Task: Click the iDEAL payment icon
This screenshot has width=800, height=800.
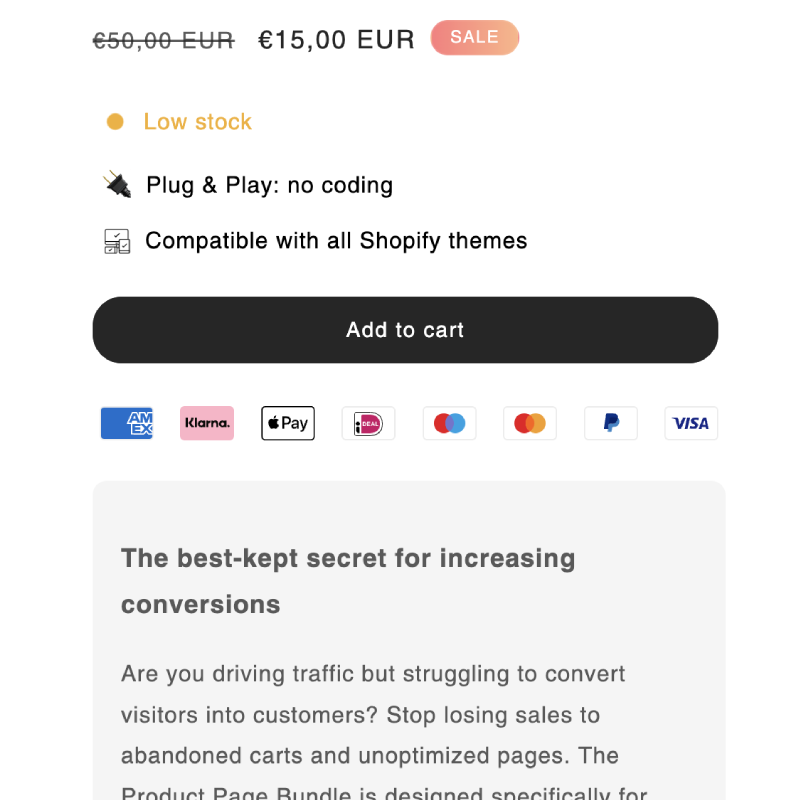Action: [x=368, y=423]
